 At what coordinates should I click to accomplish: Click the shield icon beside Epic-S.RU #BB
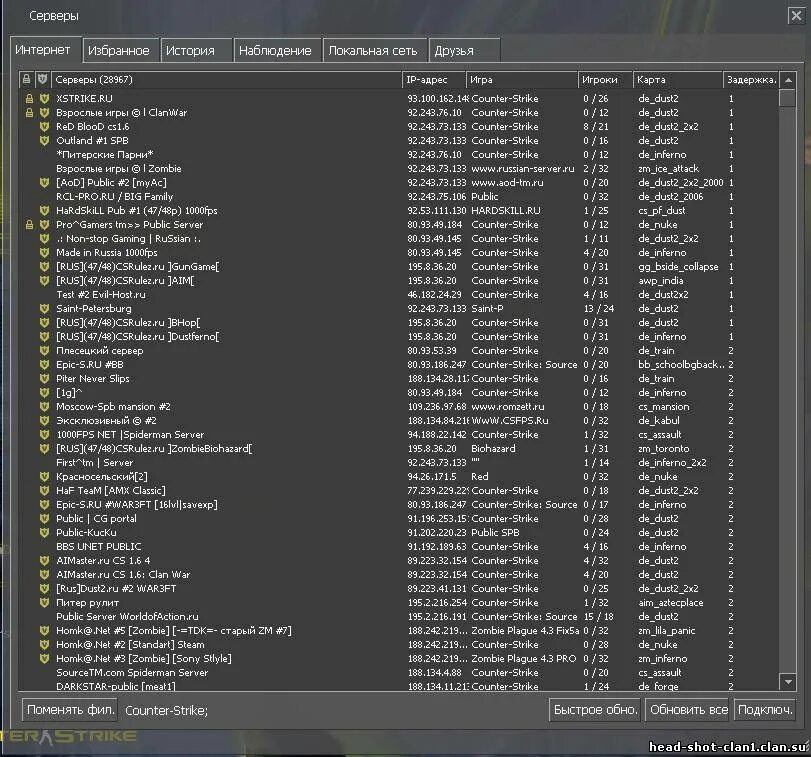[x=44, y=364]
